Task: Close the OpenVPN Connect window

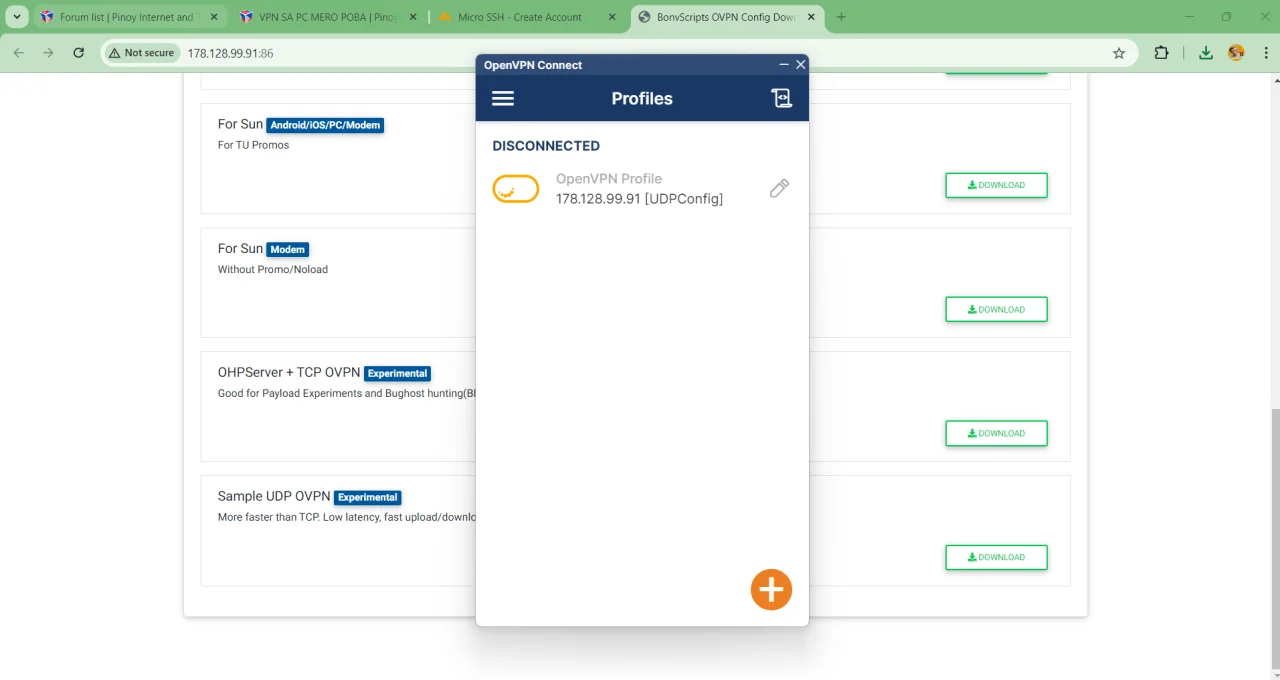Action: (x=800, y=65)
